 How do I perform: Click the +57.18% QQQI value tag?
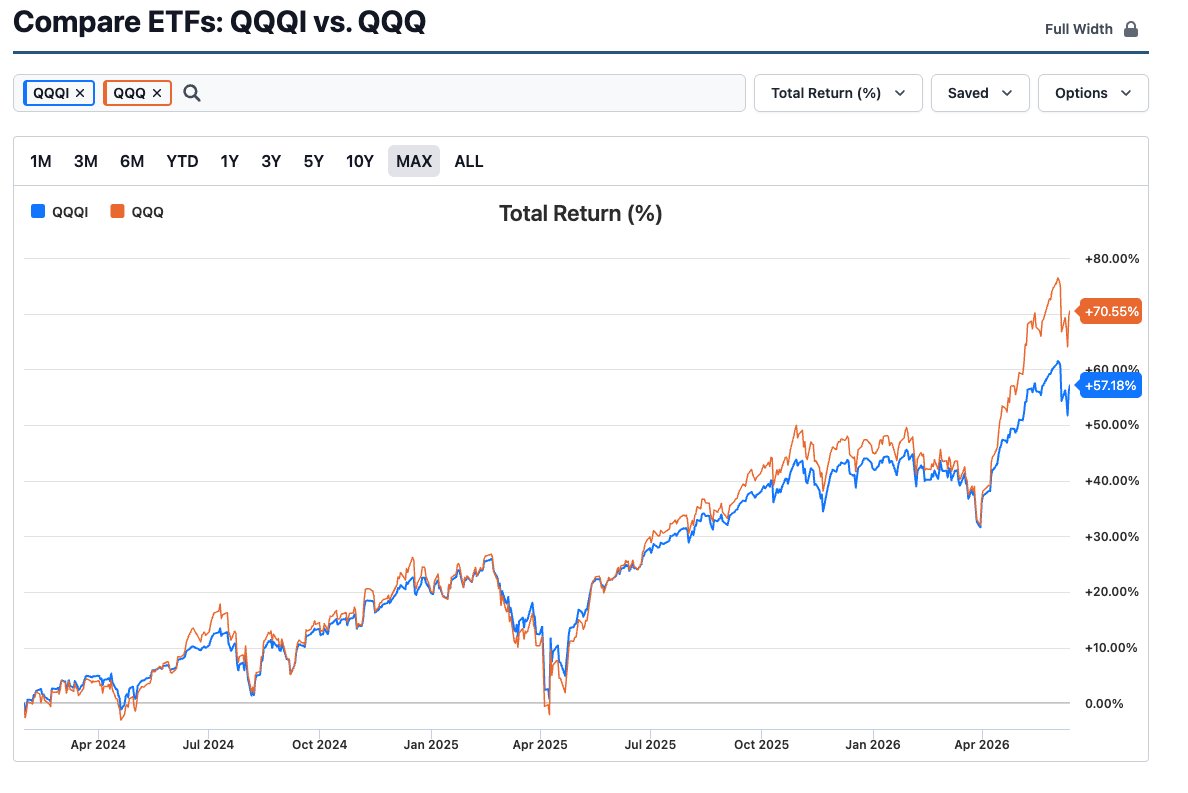click(1109, 386)
